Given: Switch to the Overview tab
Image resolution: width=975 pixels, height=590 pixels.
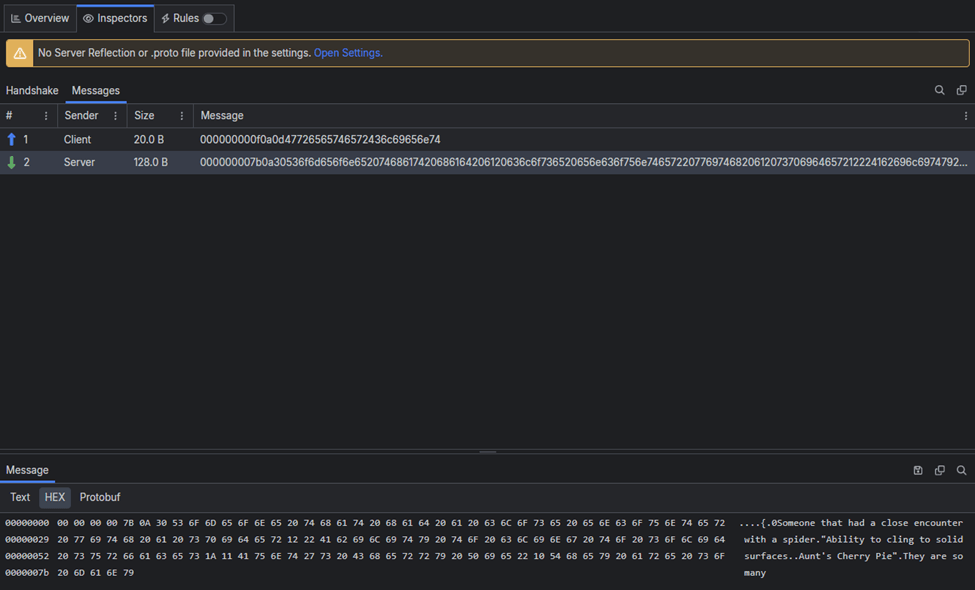Looking at the screenshot, I should click(x=40, y=18).
